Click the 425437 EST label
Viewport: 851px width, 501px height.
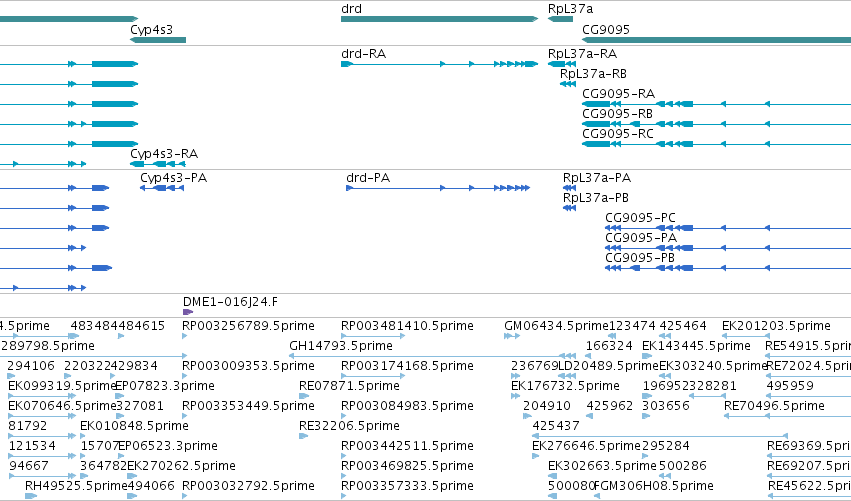coord(556,426)
